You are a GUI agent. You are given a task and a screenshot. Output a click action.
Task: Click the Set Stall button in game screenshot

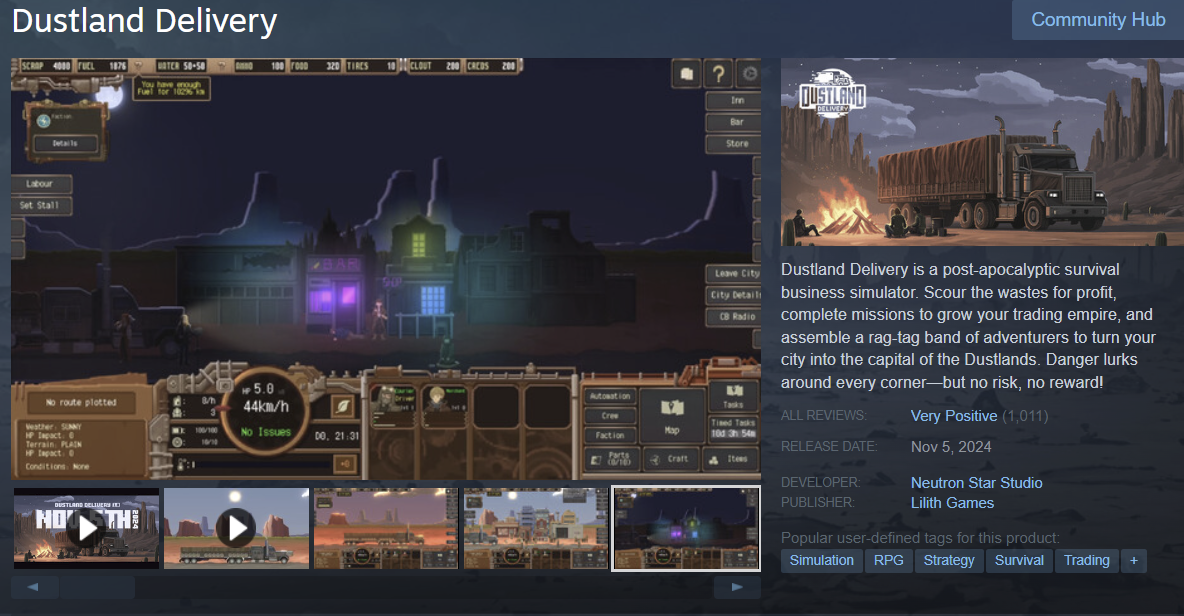pos(42,205)
